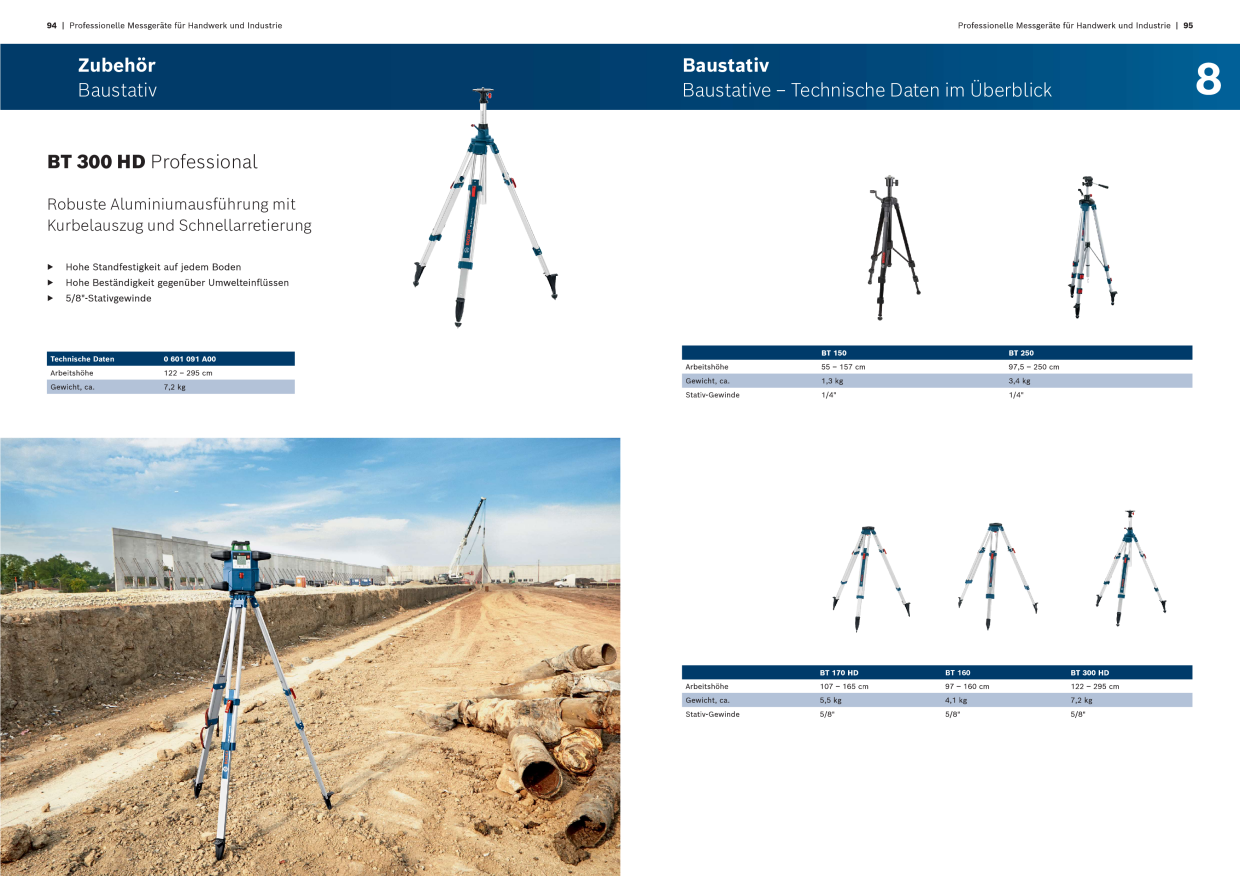Click the 97 – 160 cm value
1240x876 pixels.
click(967, 687)
